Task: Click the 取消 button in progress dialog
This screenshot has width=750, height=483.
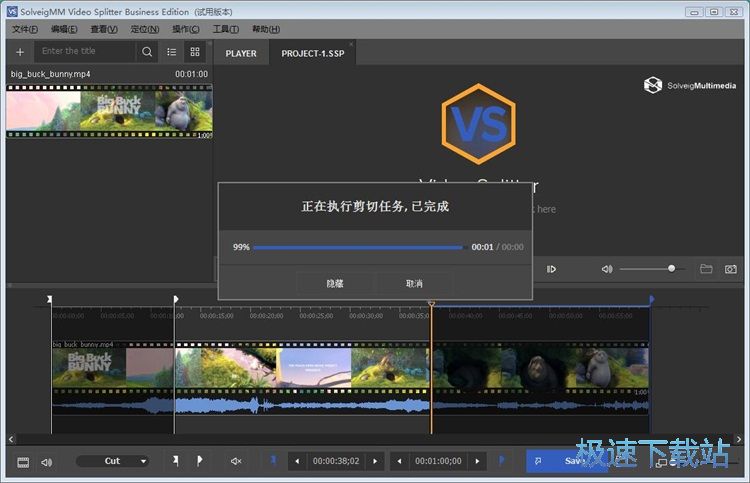Action: [414, 284]
